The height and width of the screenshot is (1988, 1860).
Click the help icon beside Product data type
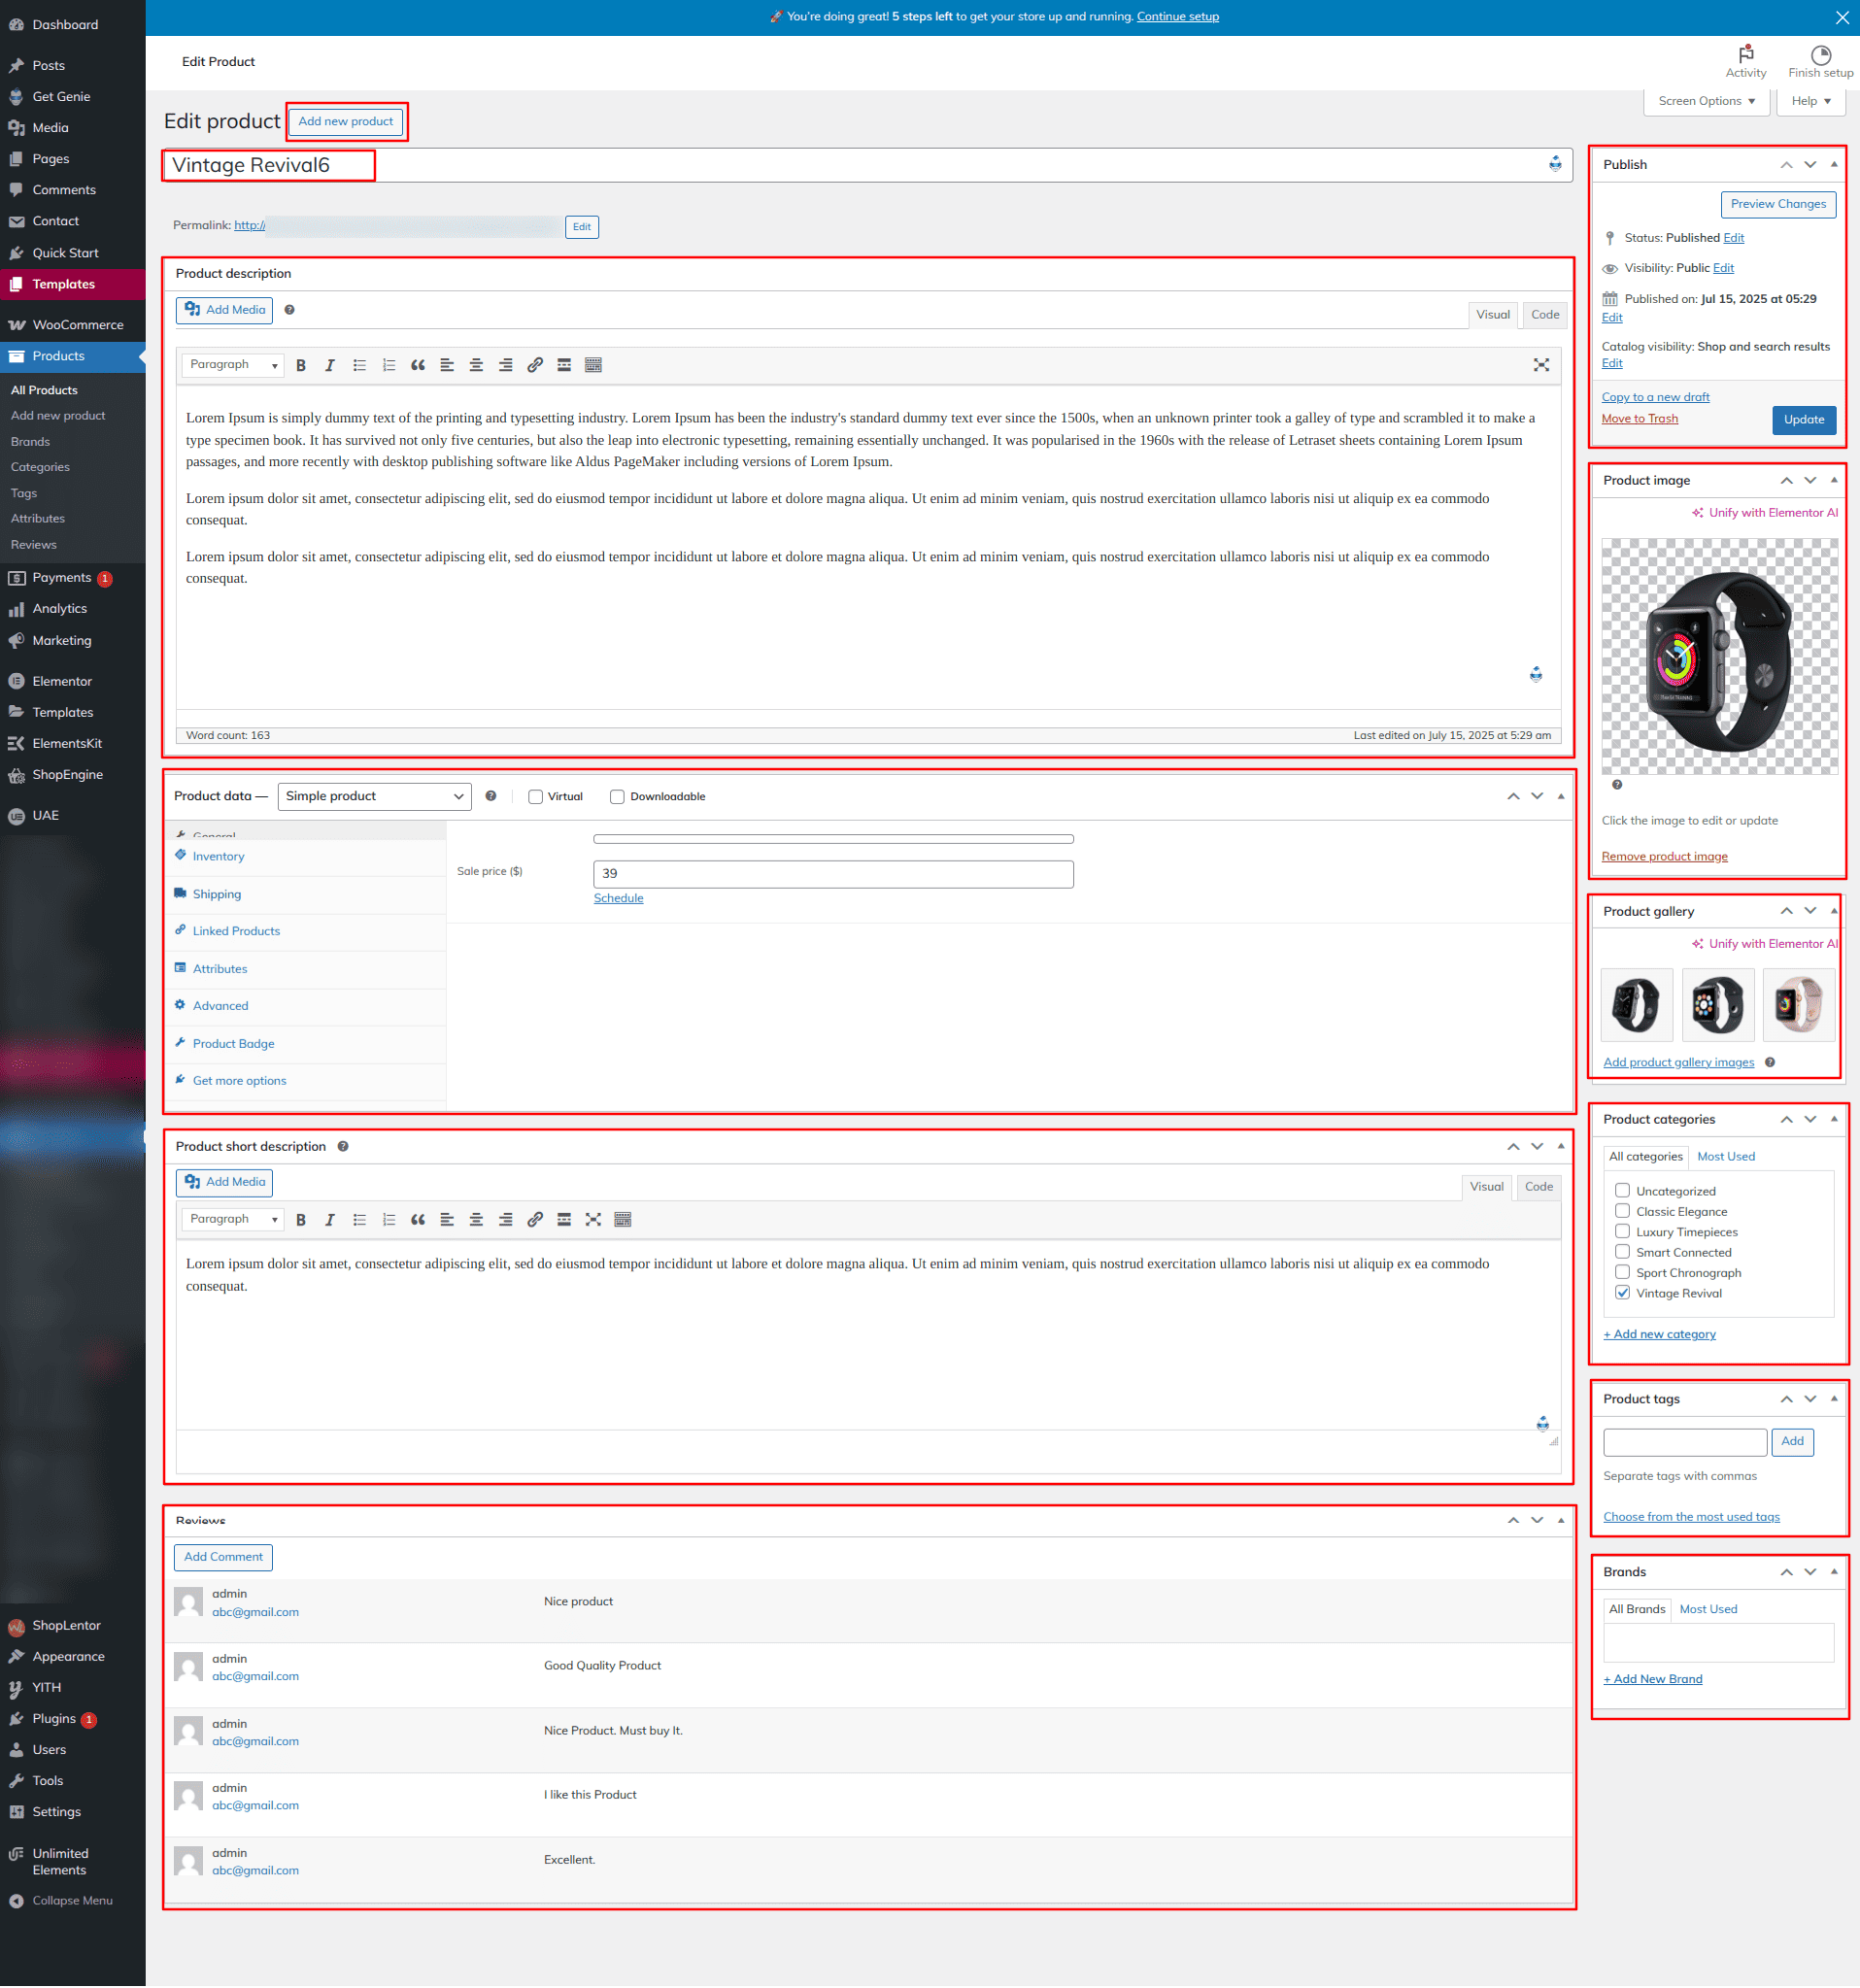(x=491, y=797)
